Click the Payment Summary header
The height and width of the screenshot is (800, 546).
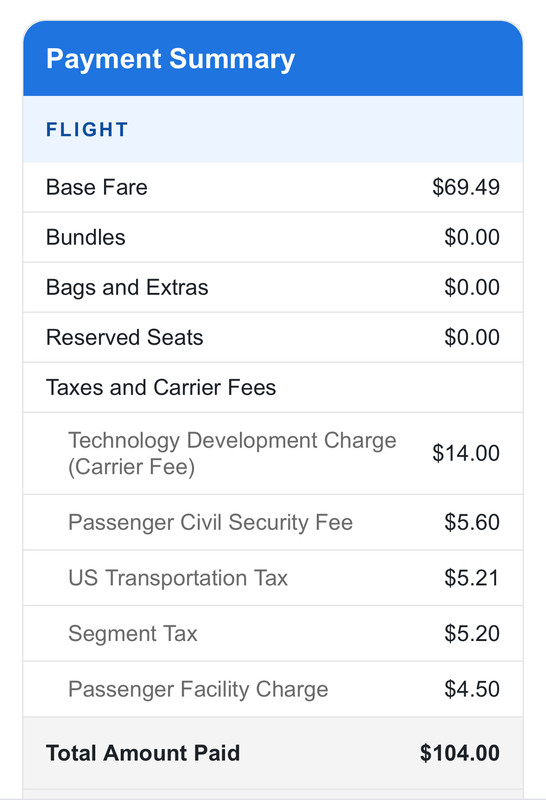tap(170, 59)
